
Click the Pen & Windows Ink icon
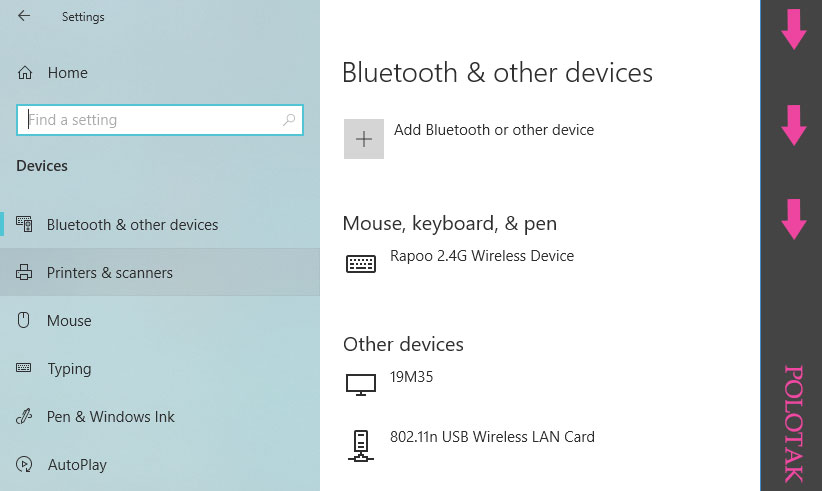24,417
